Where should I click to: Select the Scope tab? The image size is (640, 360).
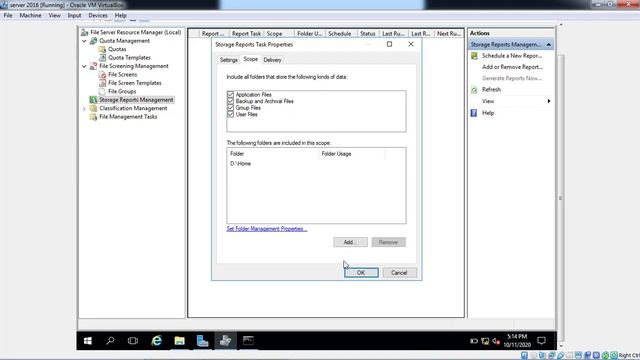point(251,59)
